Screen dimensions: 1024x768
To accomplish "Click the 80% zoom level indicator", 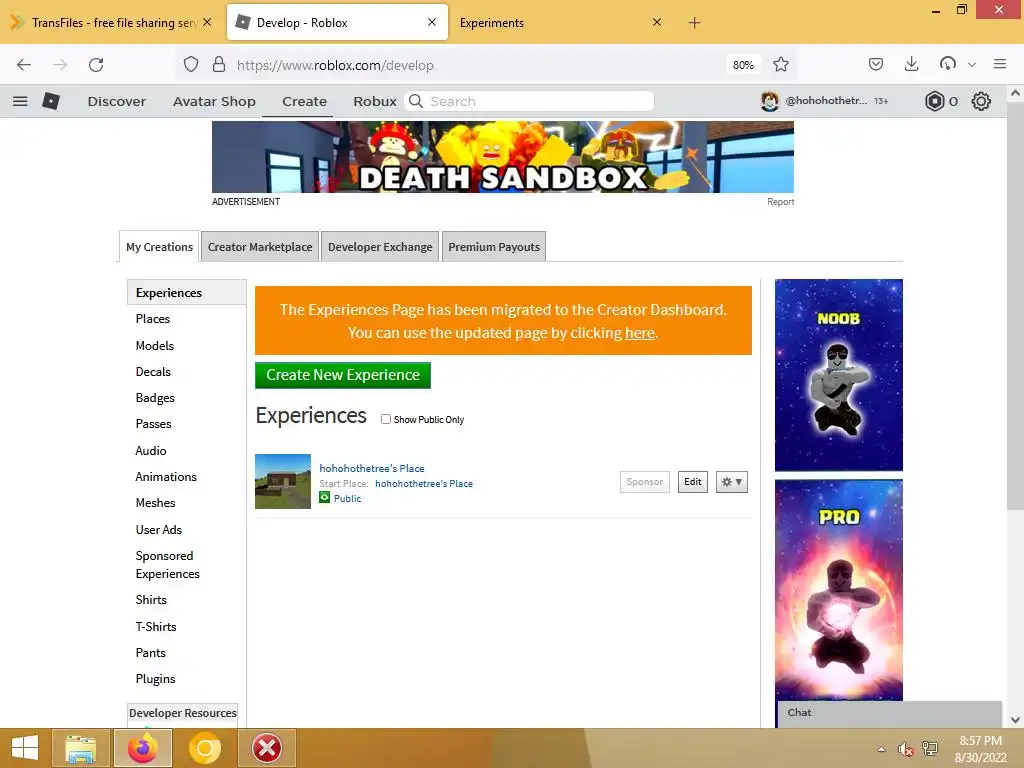I will (x=743, y=65).
